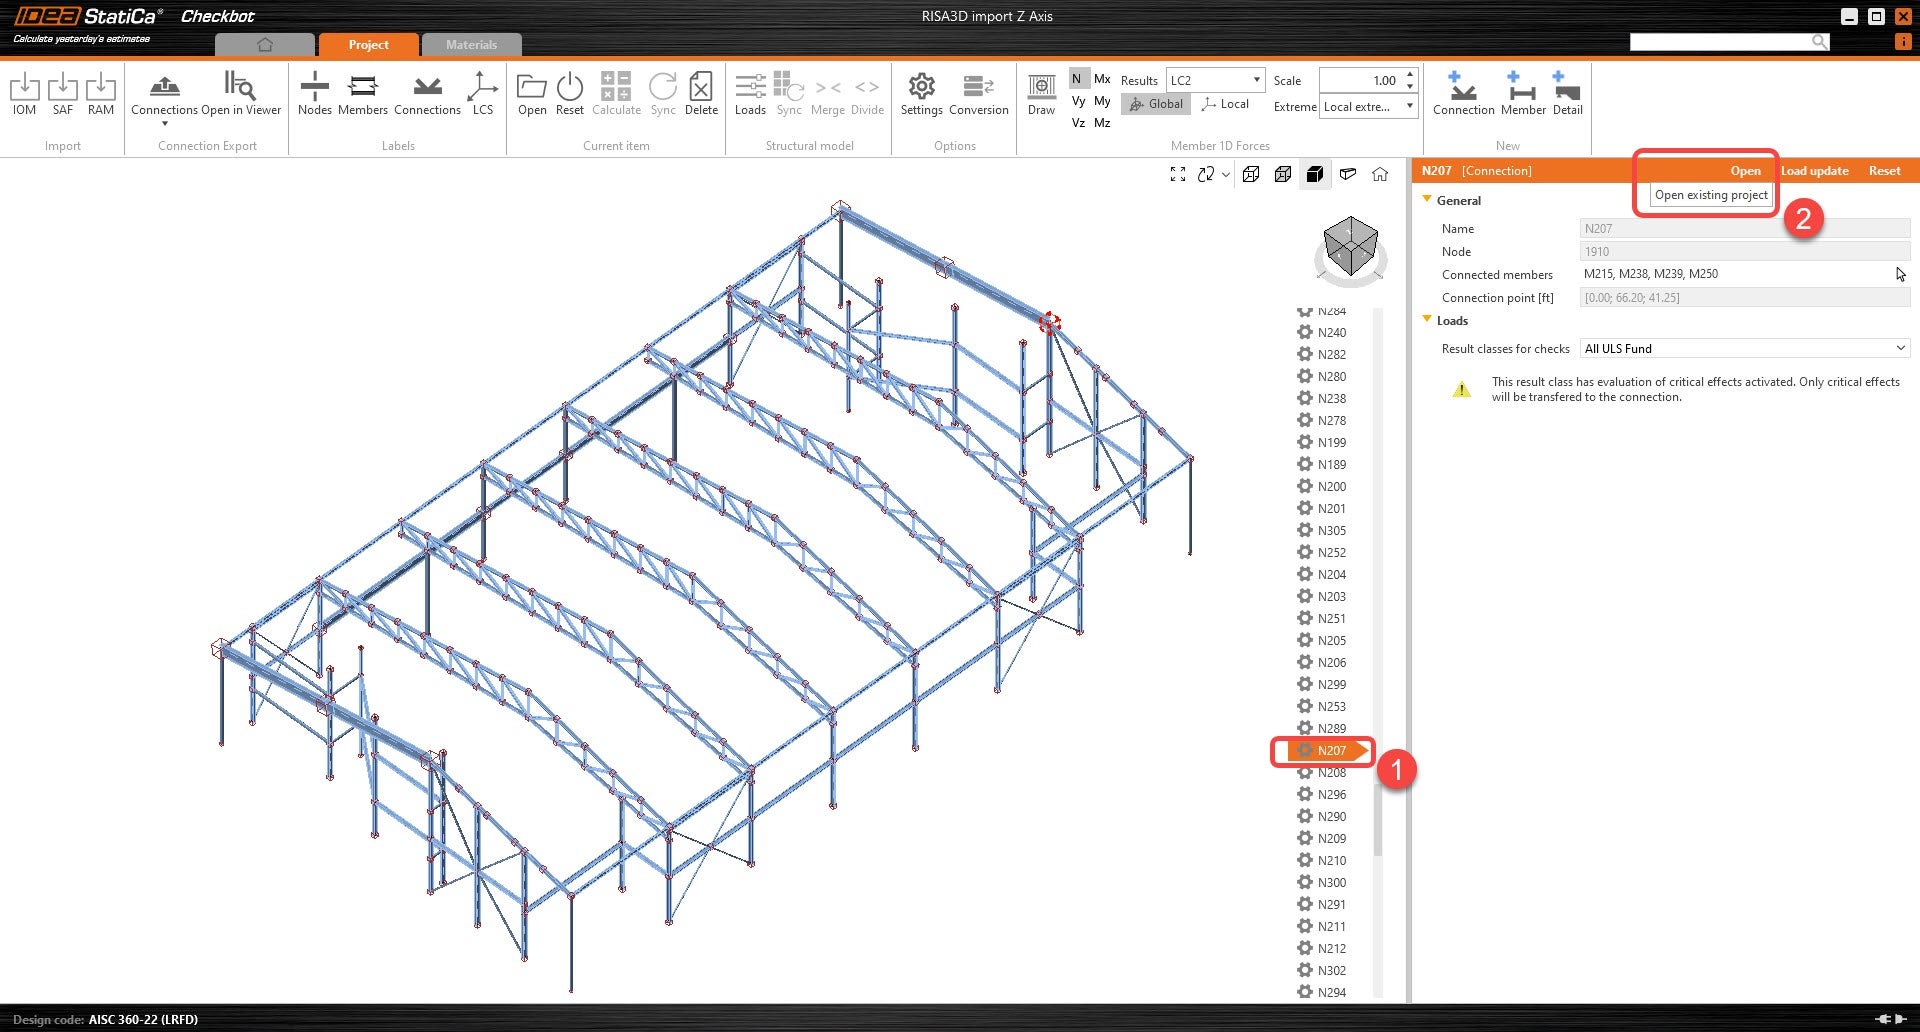
Task: Switch member forces to Local
Action: pyautogui.click(x=1225, y=104)
